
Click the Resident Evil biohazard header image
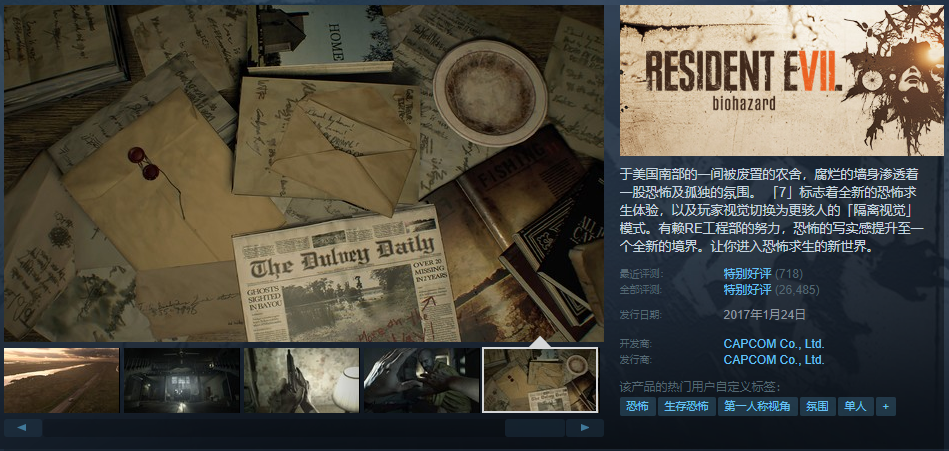click(x=781, y=81)
